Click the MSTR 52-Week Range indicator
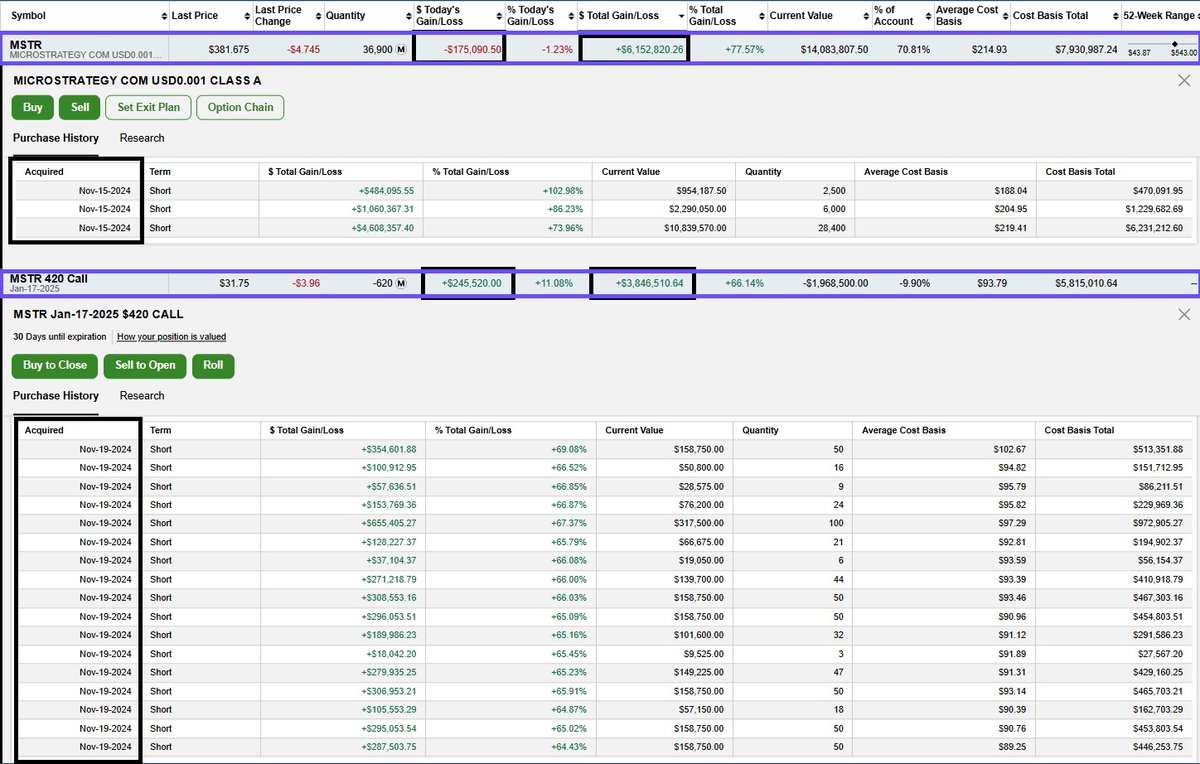This screenshot has width=1200, height=764. 1162,48
